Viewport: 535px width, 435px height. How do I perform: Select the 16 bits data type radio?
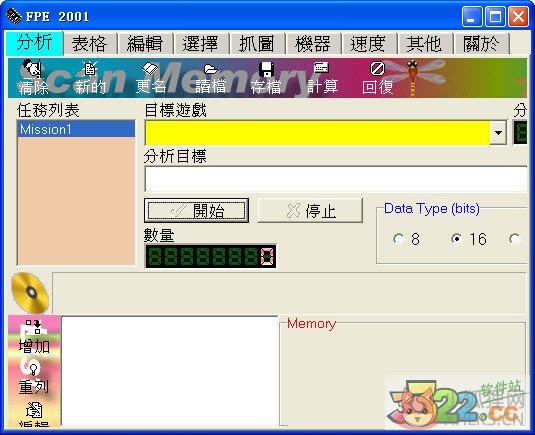click(456, 238)
